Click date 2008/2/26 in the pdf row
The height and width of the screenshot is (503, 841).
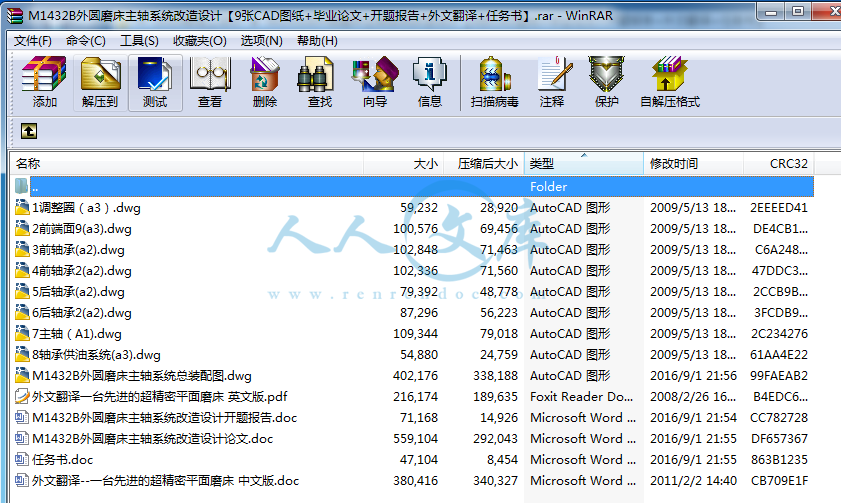(x=692, y=396)
